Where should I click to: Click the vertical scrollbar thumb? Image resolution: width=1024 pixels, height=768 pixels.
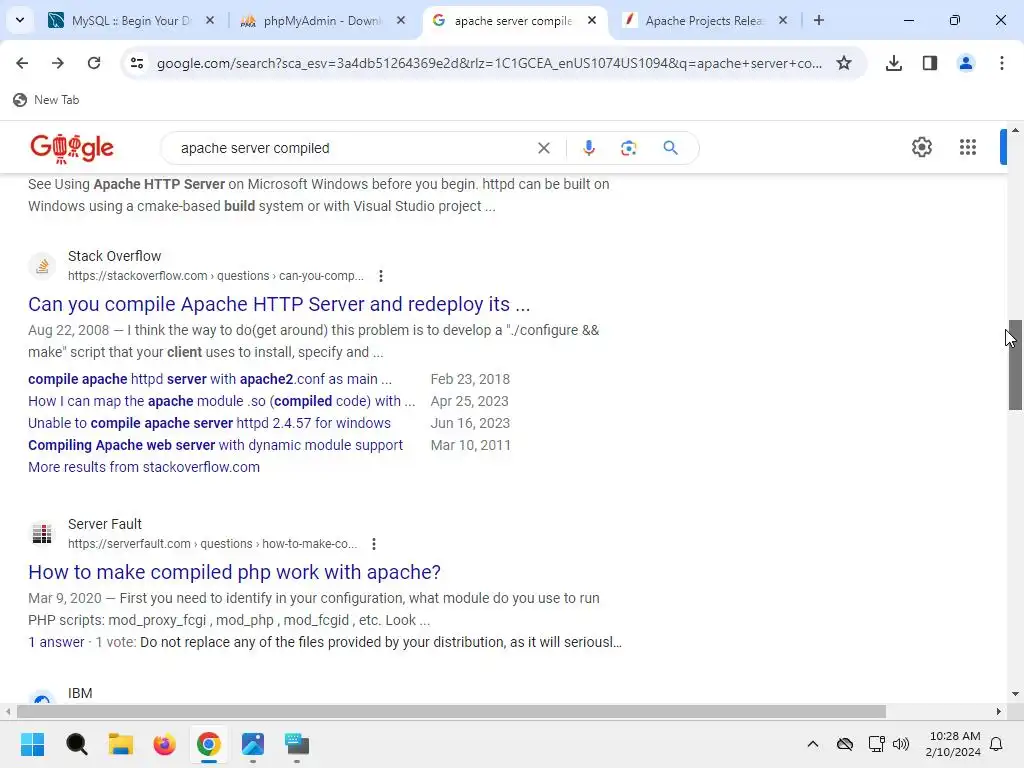(x=1015, y=365)
